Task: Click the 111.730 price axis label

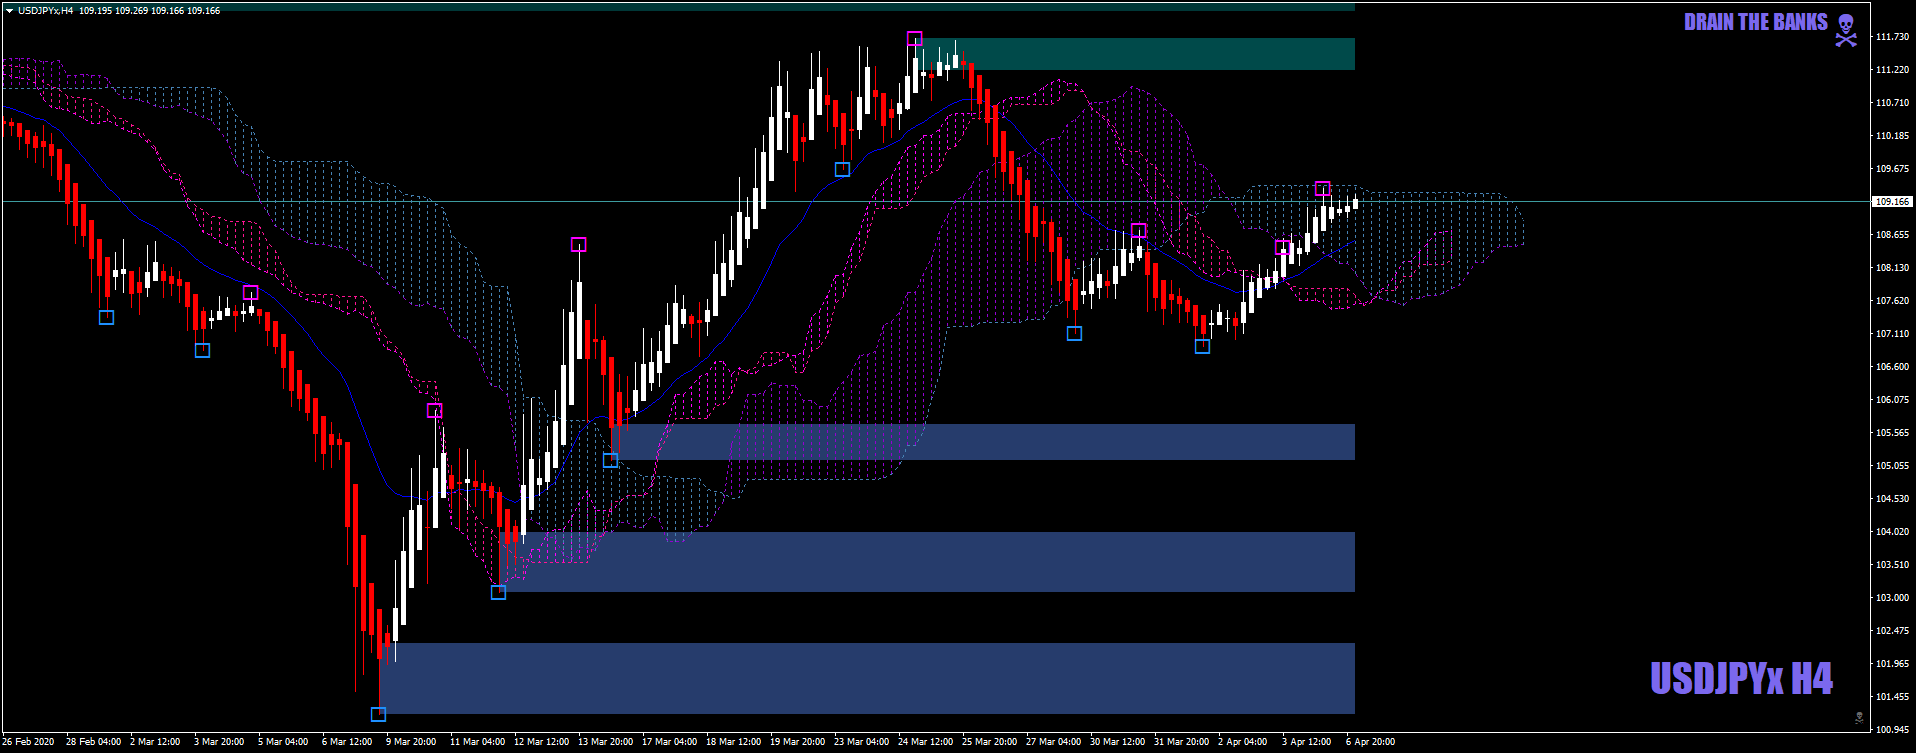Action: 1893,37
